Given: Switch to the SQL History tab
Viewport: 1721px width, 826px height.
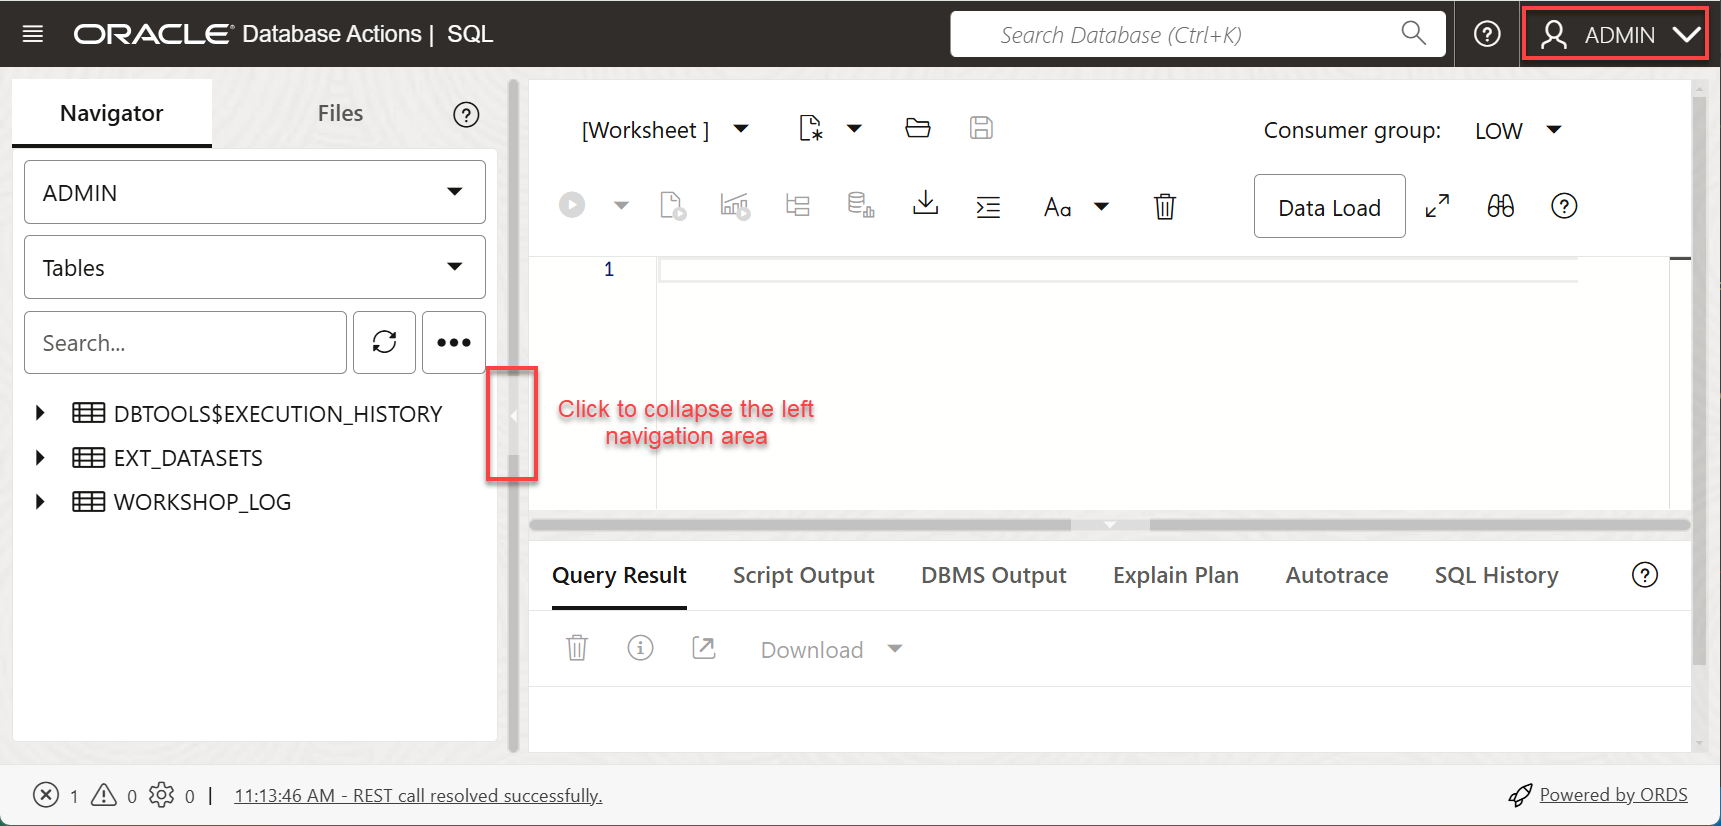Looking at the screenshot, I should [x=1496, y=575].
